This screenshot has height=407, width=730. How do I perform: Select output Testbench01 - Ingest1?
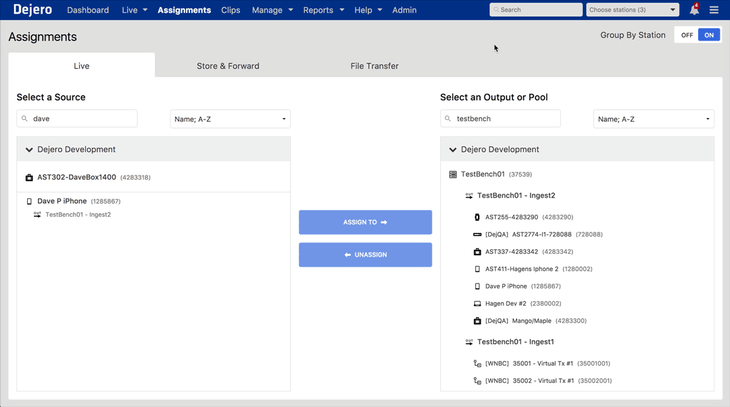point(515,342)
